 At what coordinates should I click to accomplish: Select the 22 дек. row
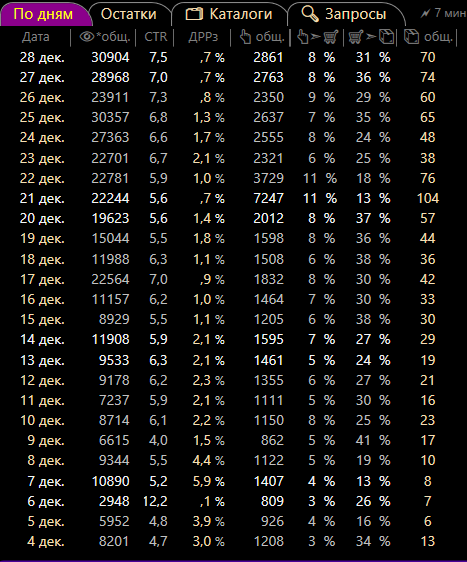[229, 178]
